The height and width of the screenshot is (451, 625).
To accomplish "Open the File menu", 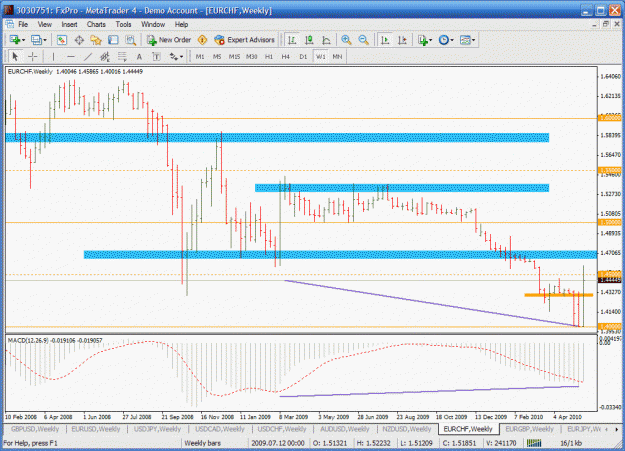I will [23, 24].
